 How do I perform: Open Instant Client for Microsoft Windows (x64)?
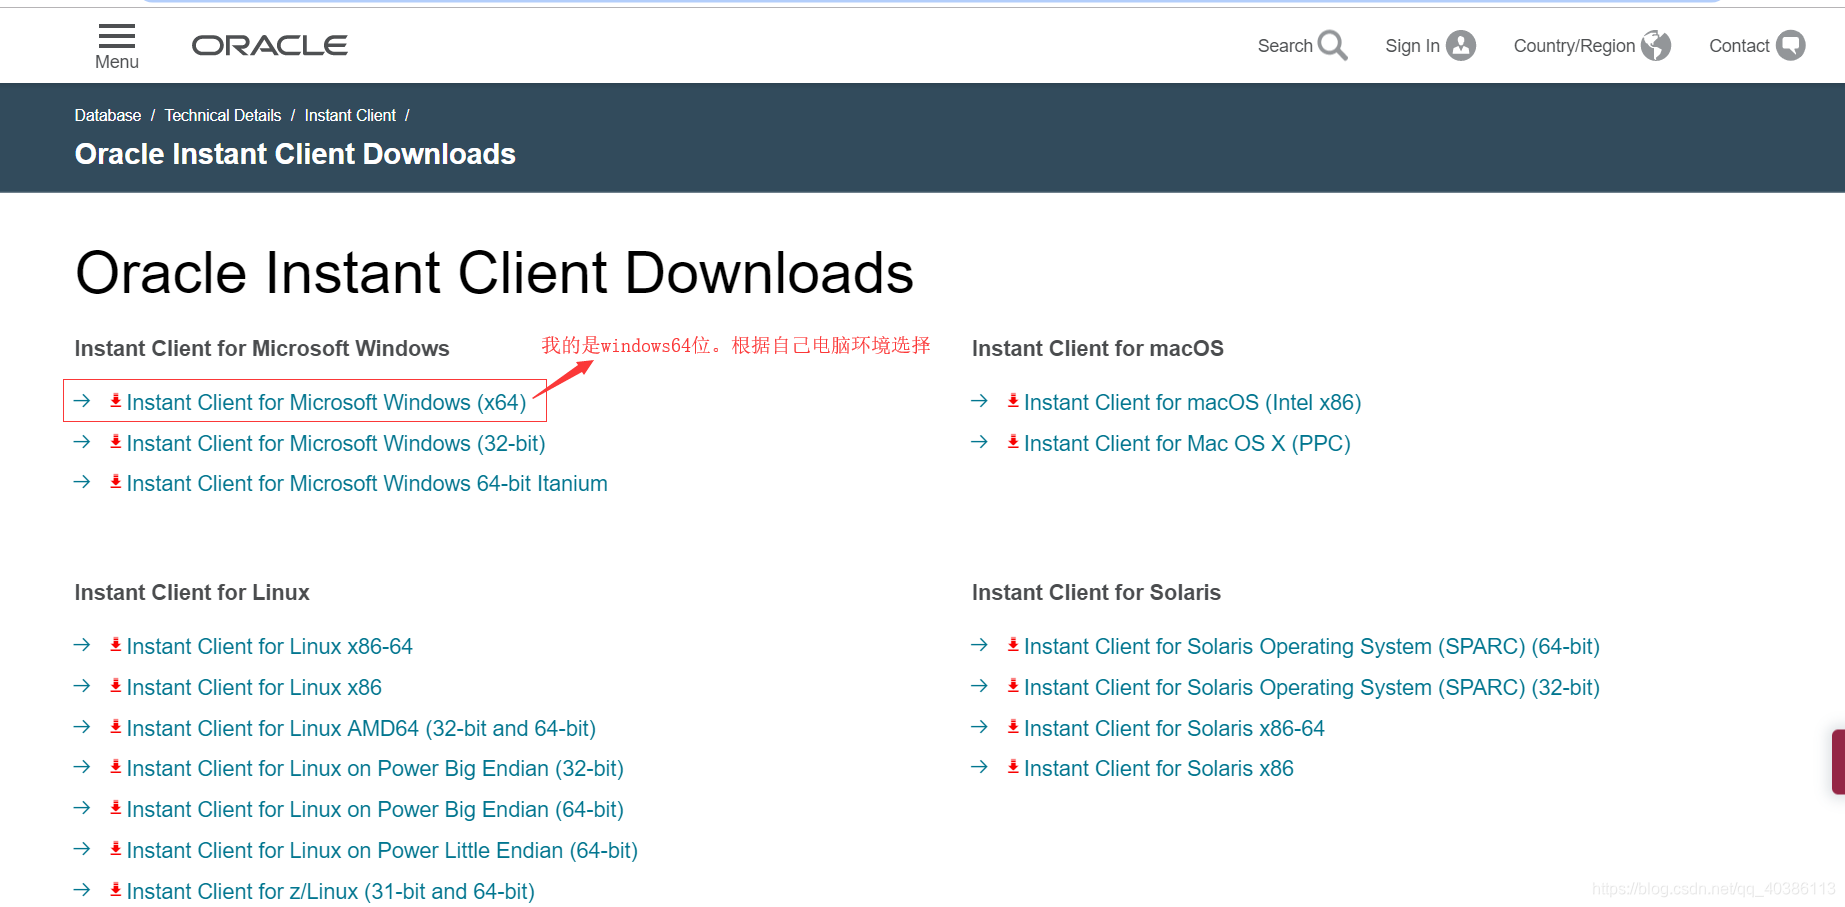pyautogui.click(x=326, y=402)
